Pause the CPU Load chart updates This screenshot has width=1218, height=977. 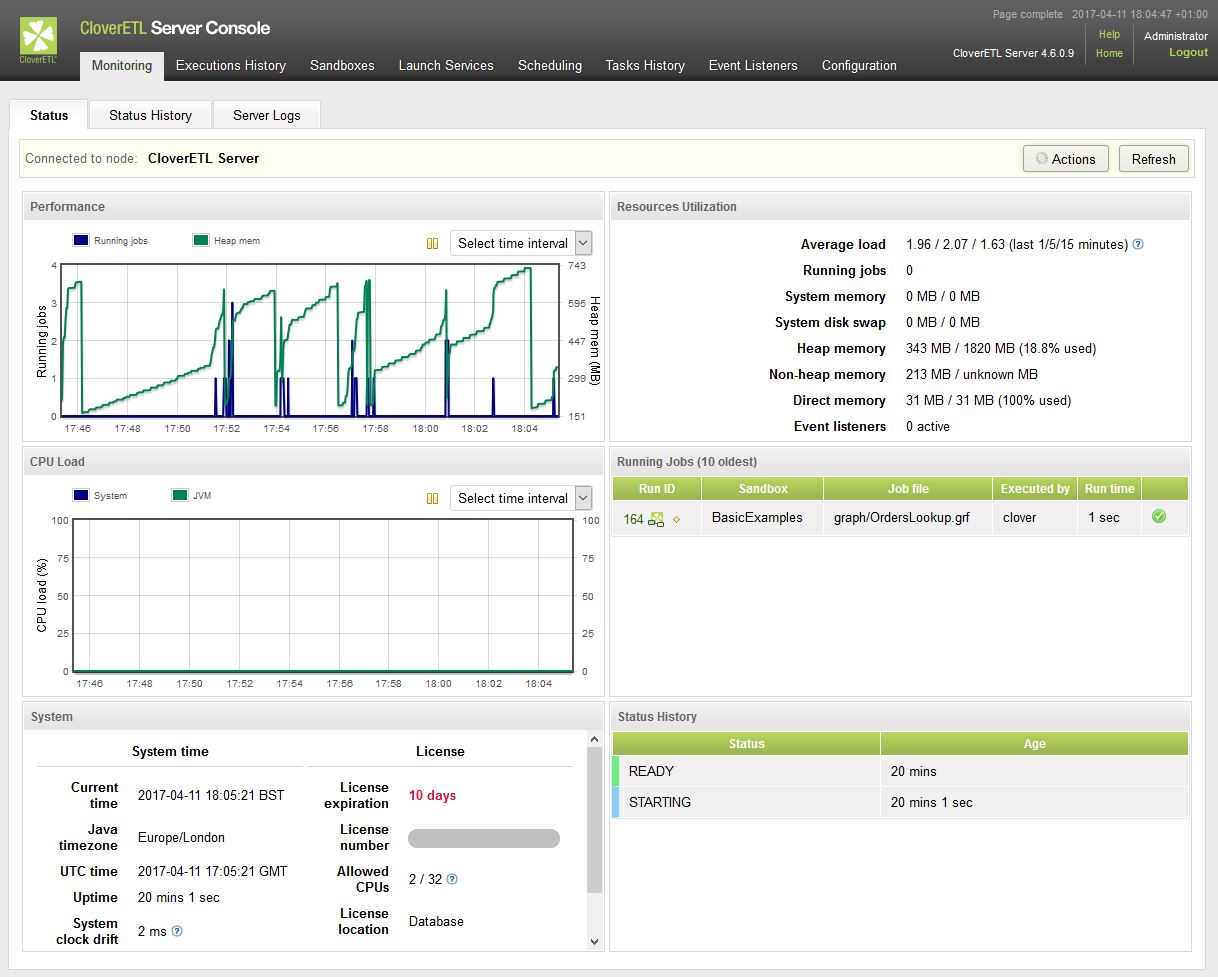pos(433,499)
